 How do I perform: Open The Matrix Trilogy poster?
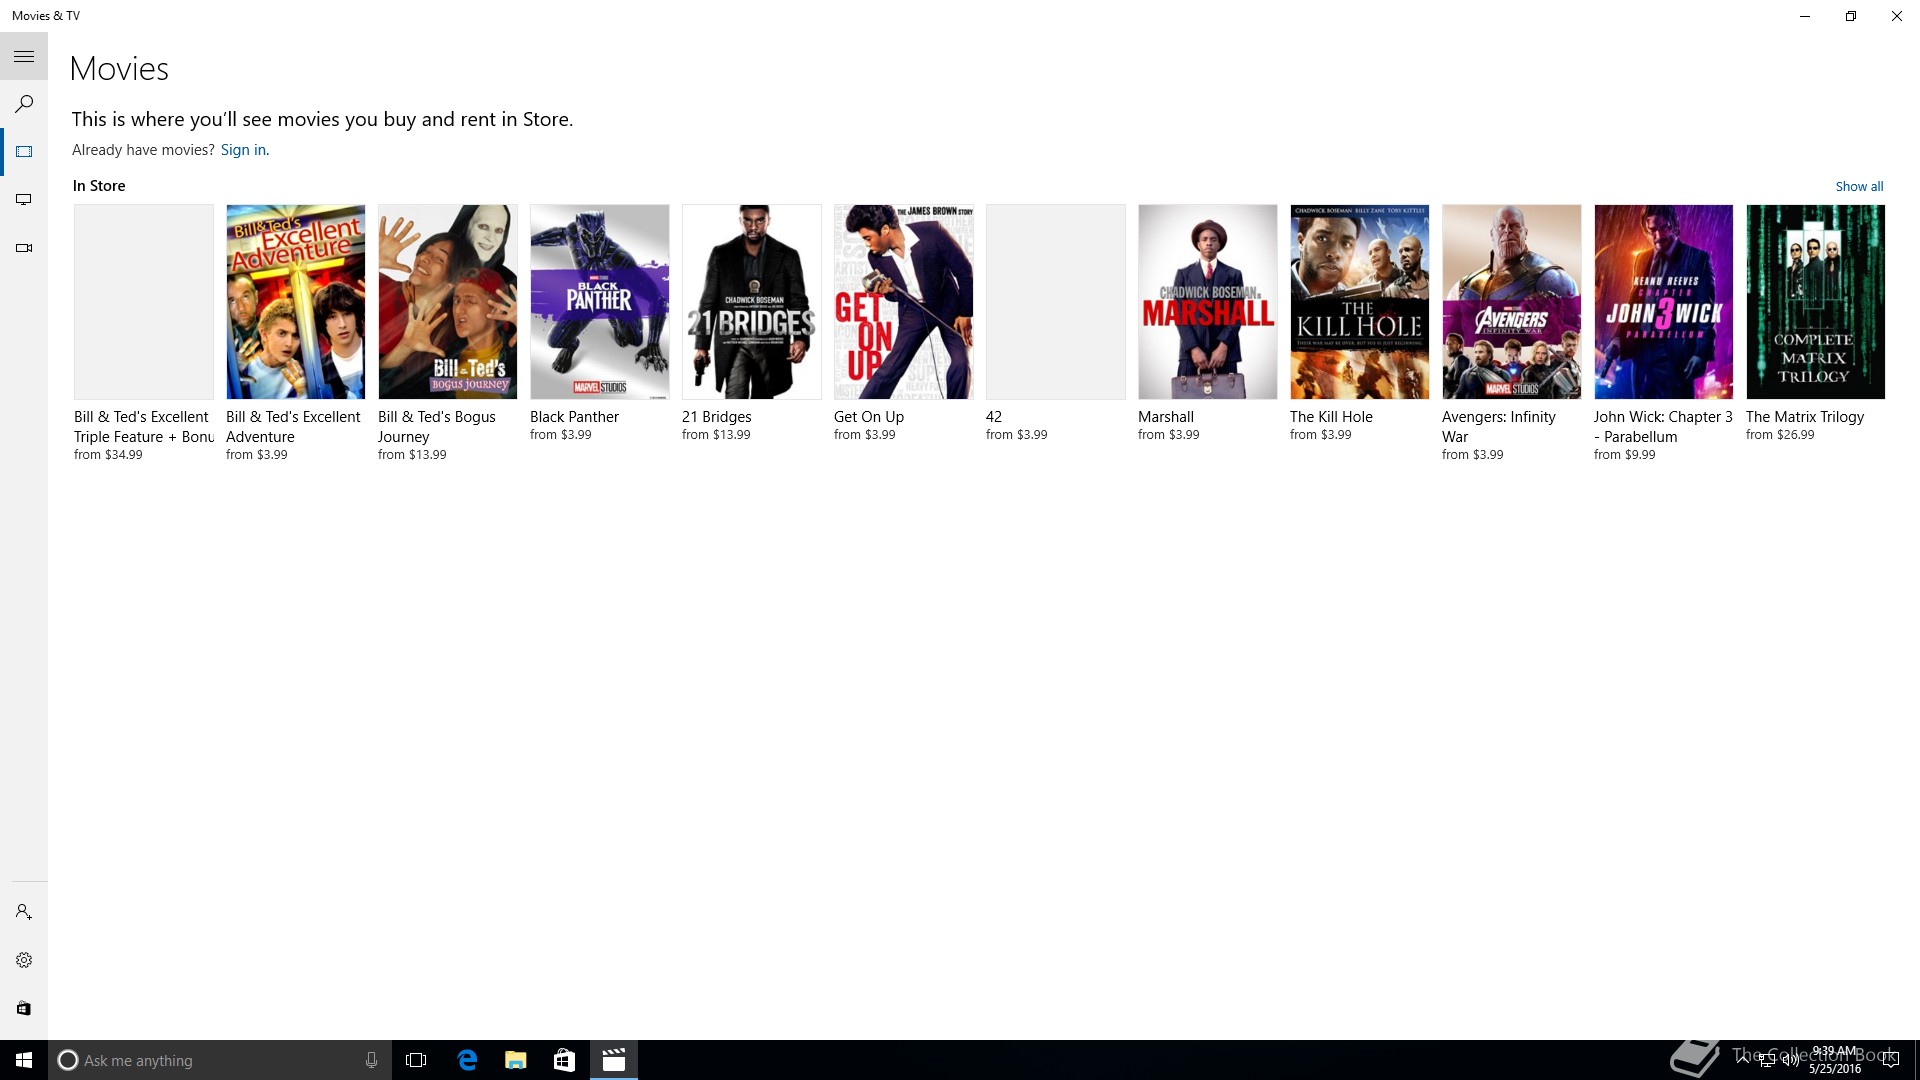tap(1816, 302)
